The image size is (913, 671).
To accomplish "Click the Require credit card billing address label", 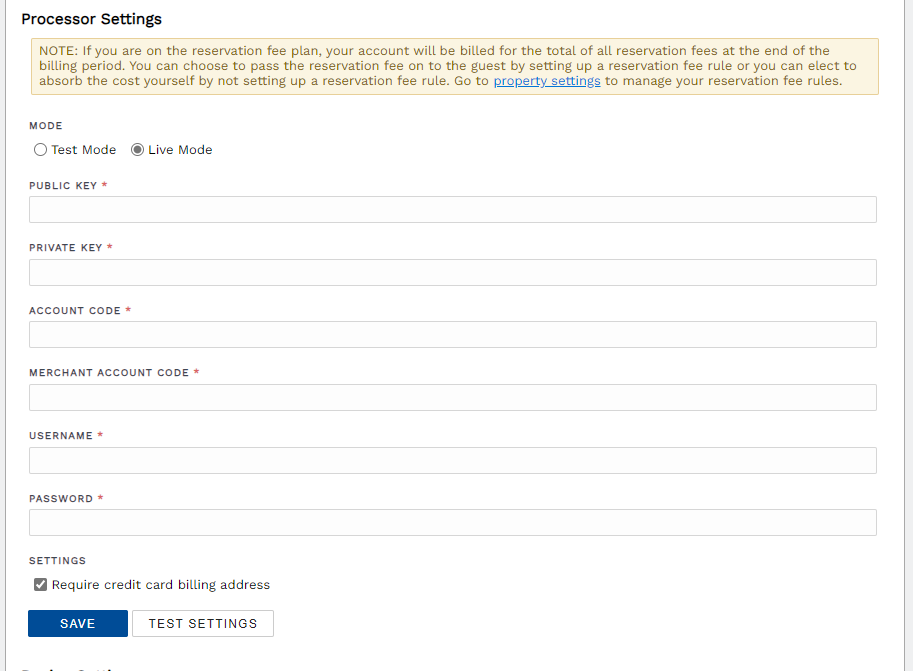I will click(x=161, y=584).
